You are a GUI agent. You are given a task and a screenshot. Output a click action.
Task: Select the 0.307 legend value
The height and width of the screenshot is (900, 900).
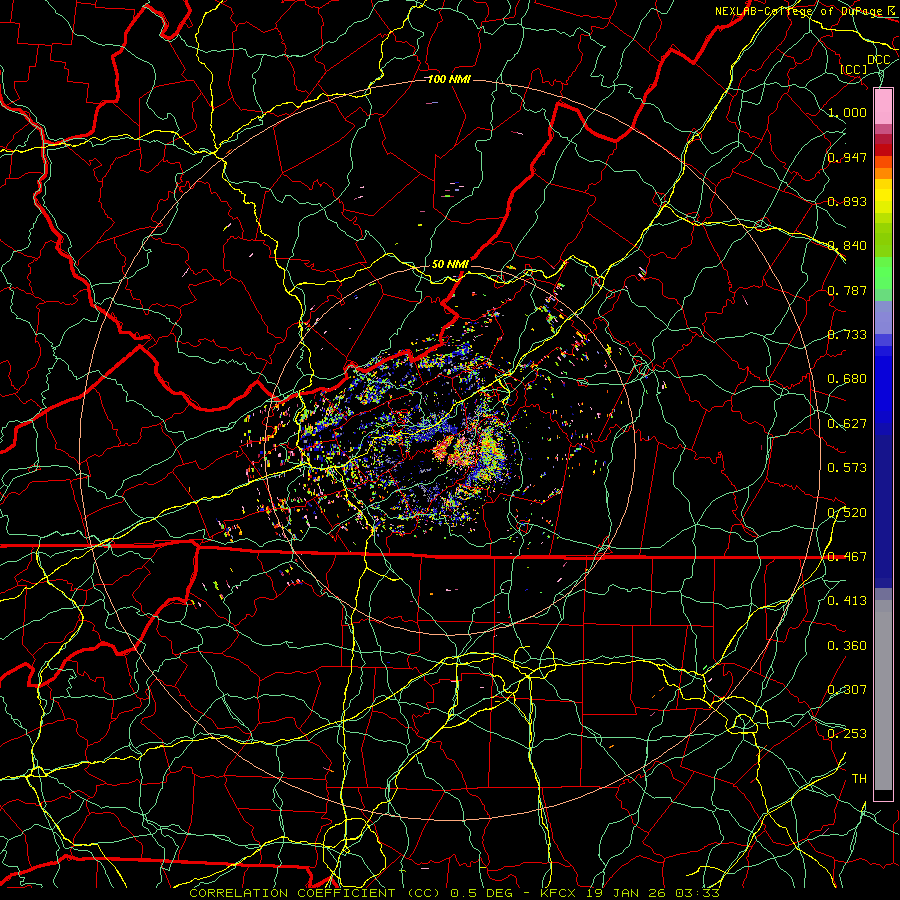pyautogui.click(x=847, y=690)
